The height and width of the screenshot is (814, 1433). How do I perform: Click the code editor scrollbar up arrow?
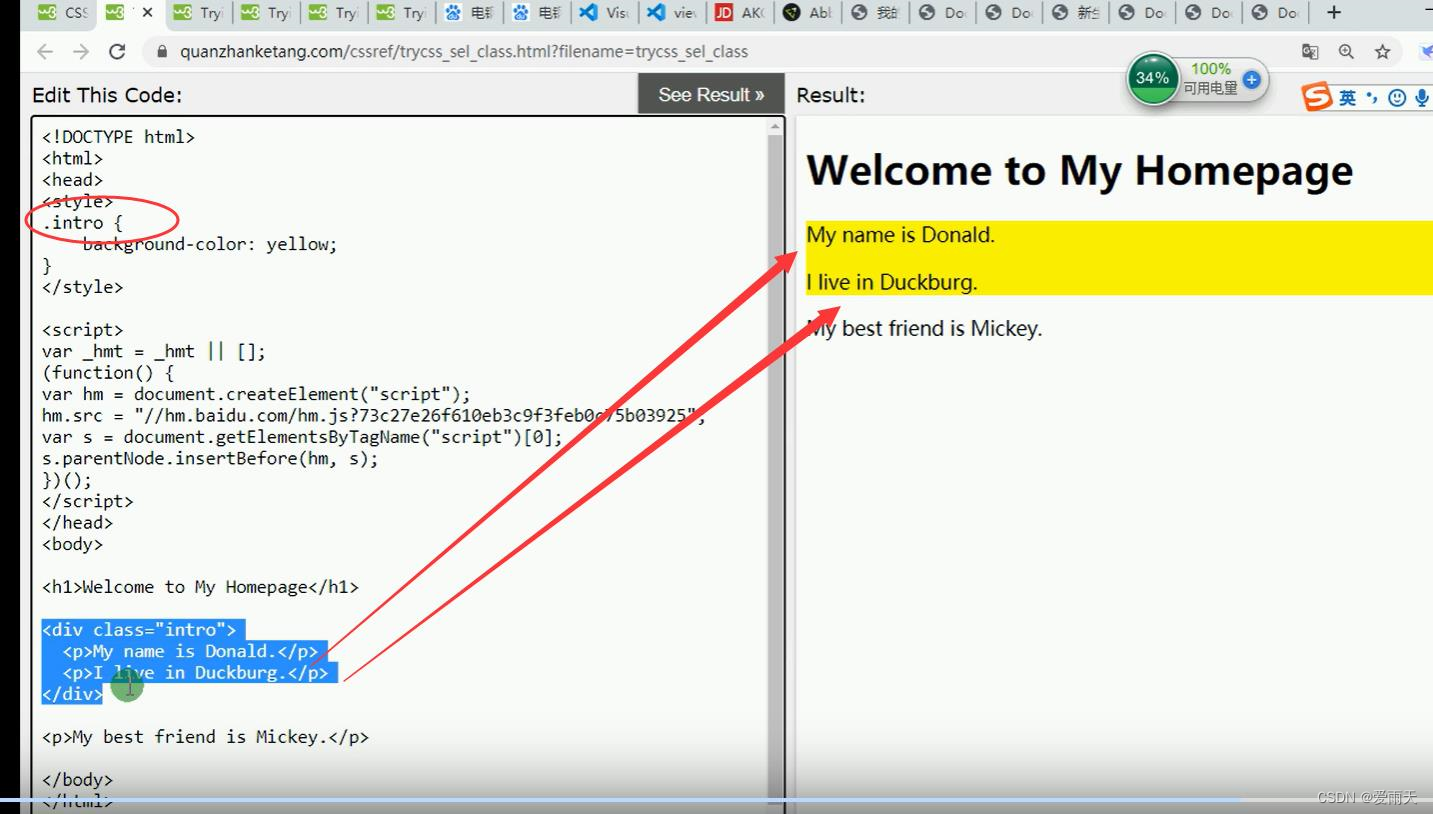(775, 126)
